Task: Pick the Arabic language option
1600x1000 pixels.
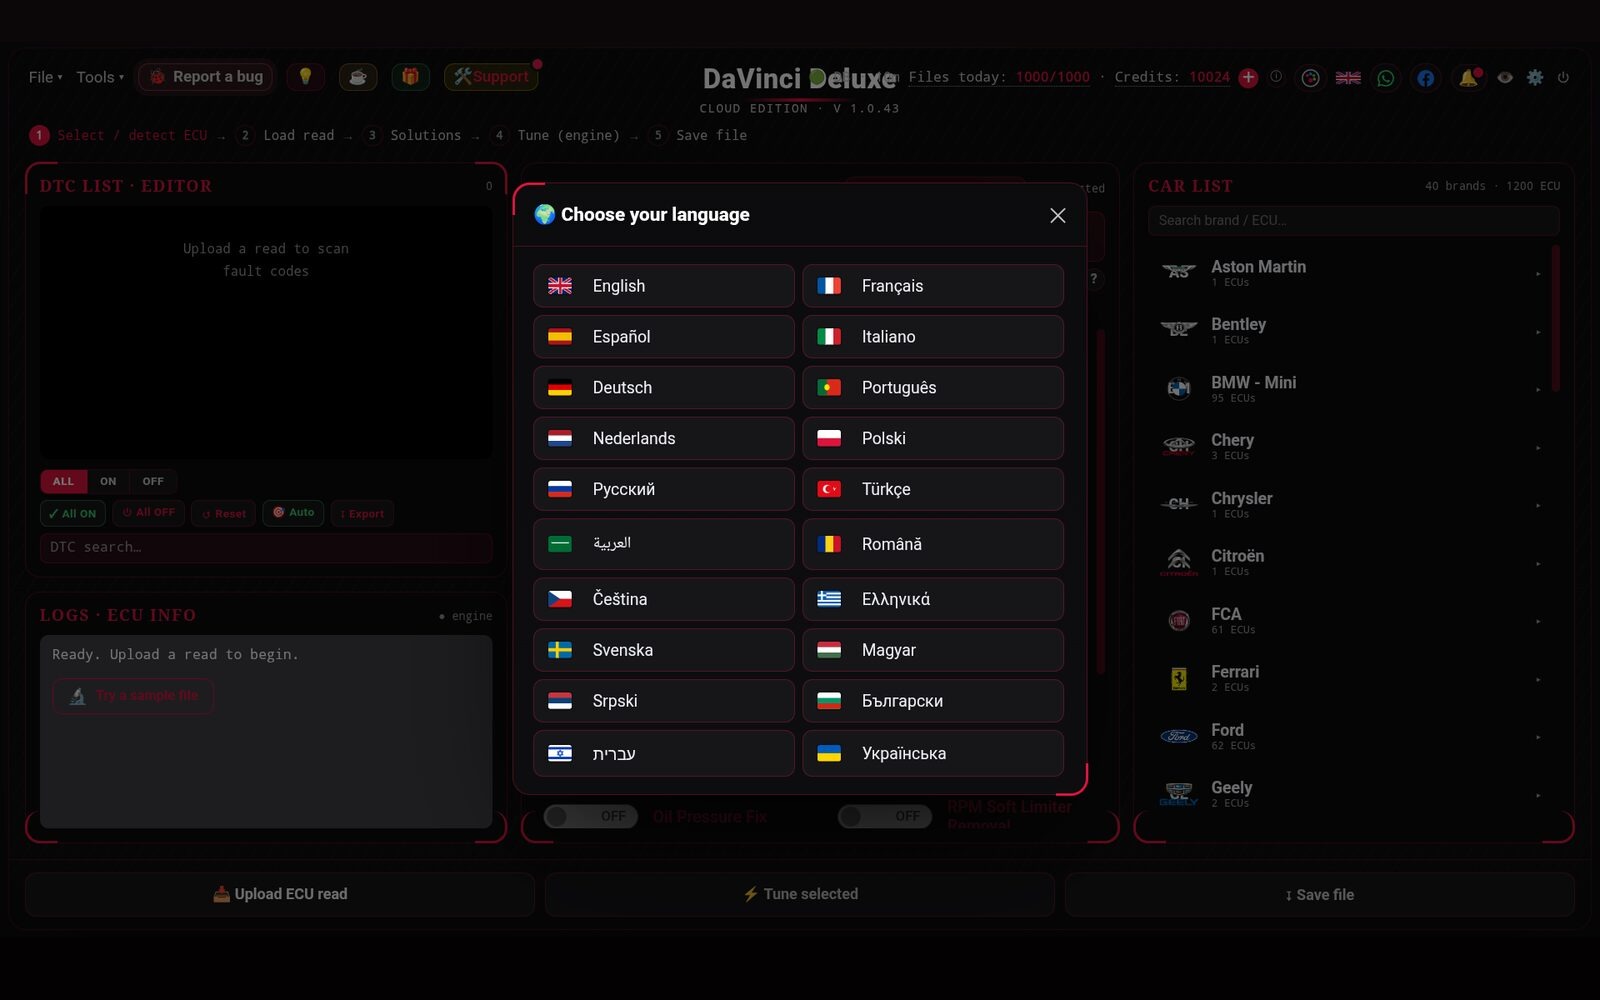Action: tap(664, 544)
